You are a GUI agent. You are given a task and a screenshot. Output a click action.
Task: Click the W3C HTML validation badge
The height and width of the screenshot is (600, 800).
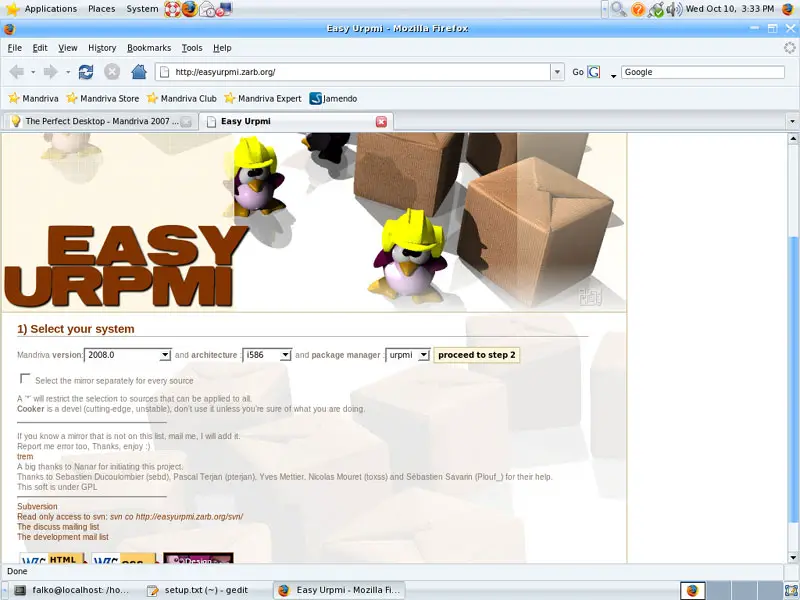[x=52, y=558]
